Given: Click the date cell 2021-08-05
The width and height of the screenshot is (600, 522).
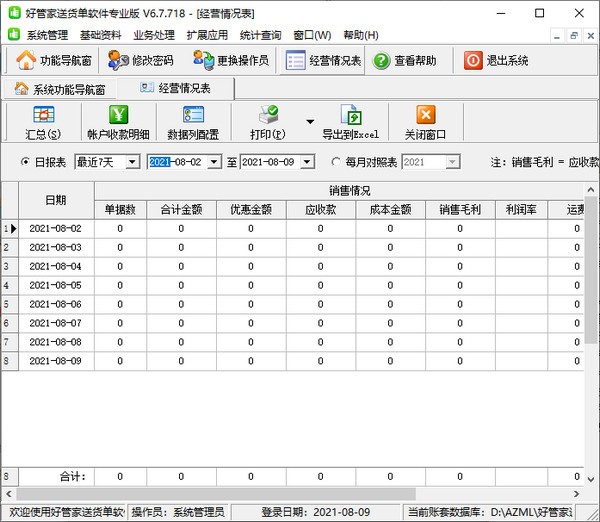Looking at the screenshot, I should 56,285.
